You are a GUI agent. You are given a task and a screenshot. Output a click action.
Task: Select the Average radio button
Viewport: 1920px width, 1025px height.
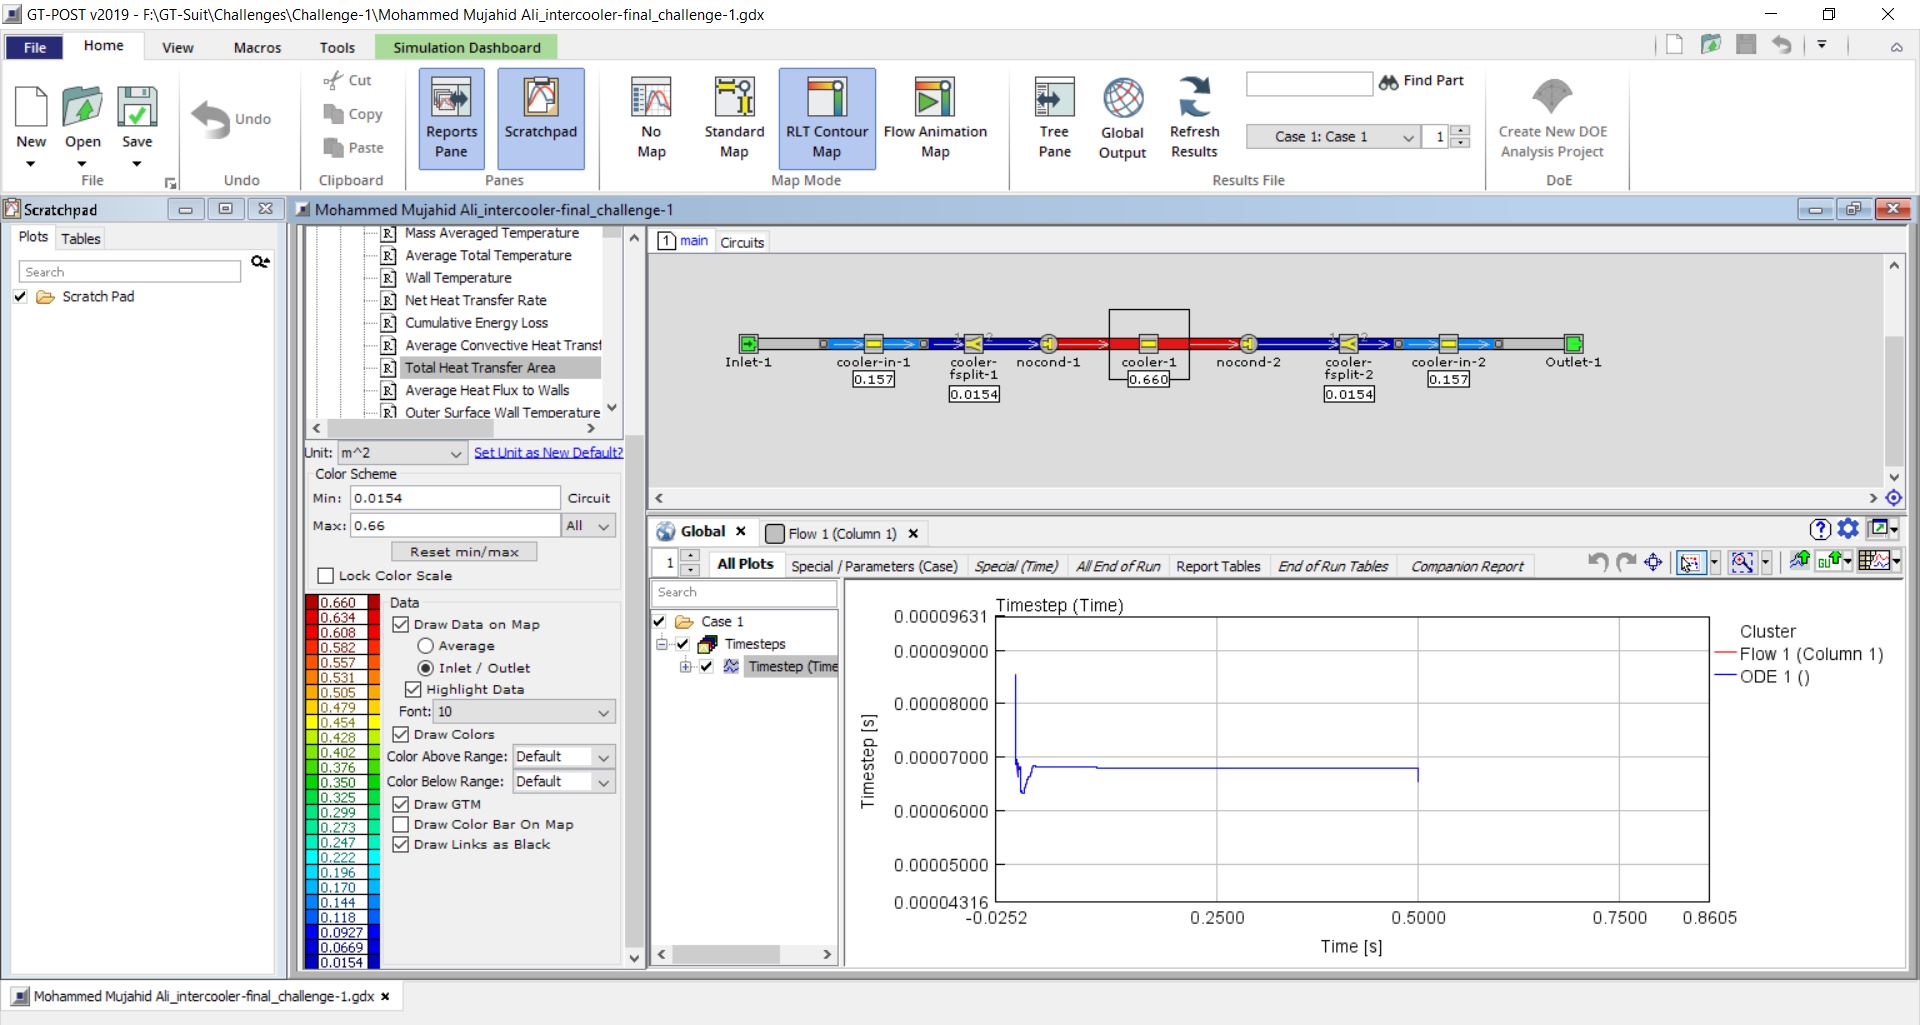coord(425,646)
